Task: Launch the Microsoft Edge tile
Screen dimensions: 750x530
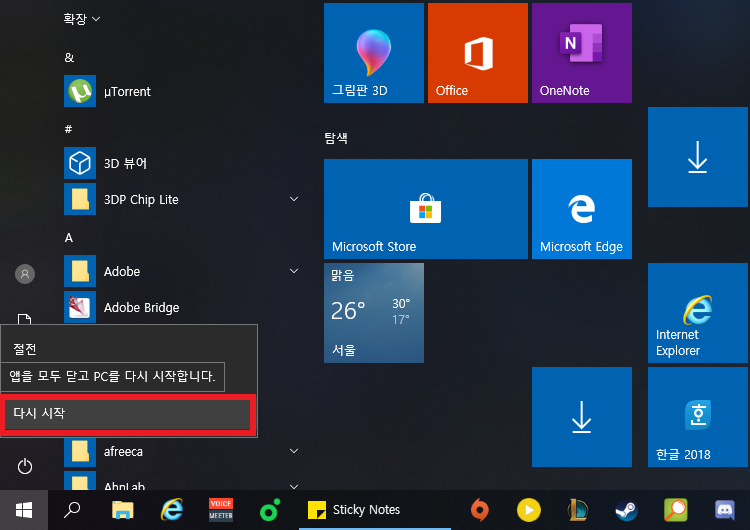Action: pyautogui.click(x=582, y=209)
